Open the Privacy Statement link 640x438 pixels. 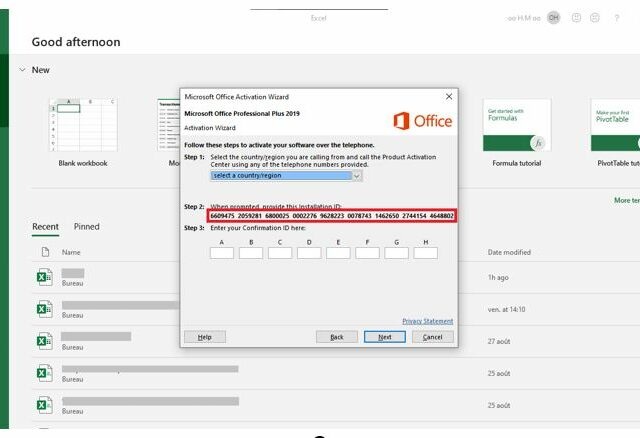(427, 321)
